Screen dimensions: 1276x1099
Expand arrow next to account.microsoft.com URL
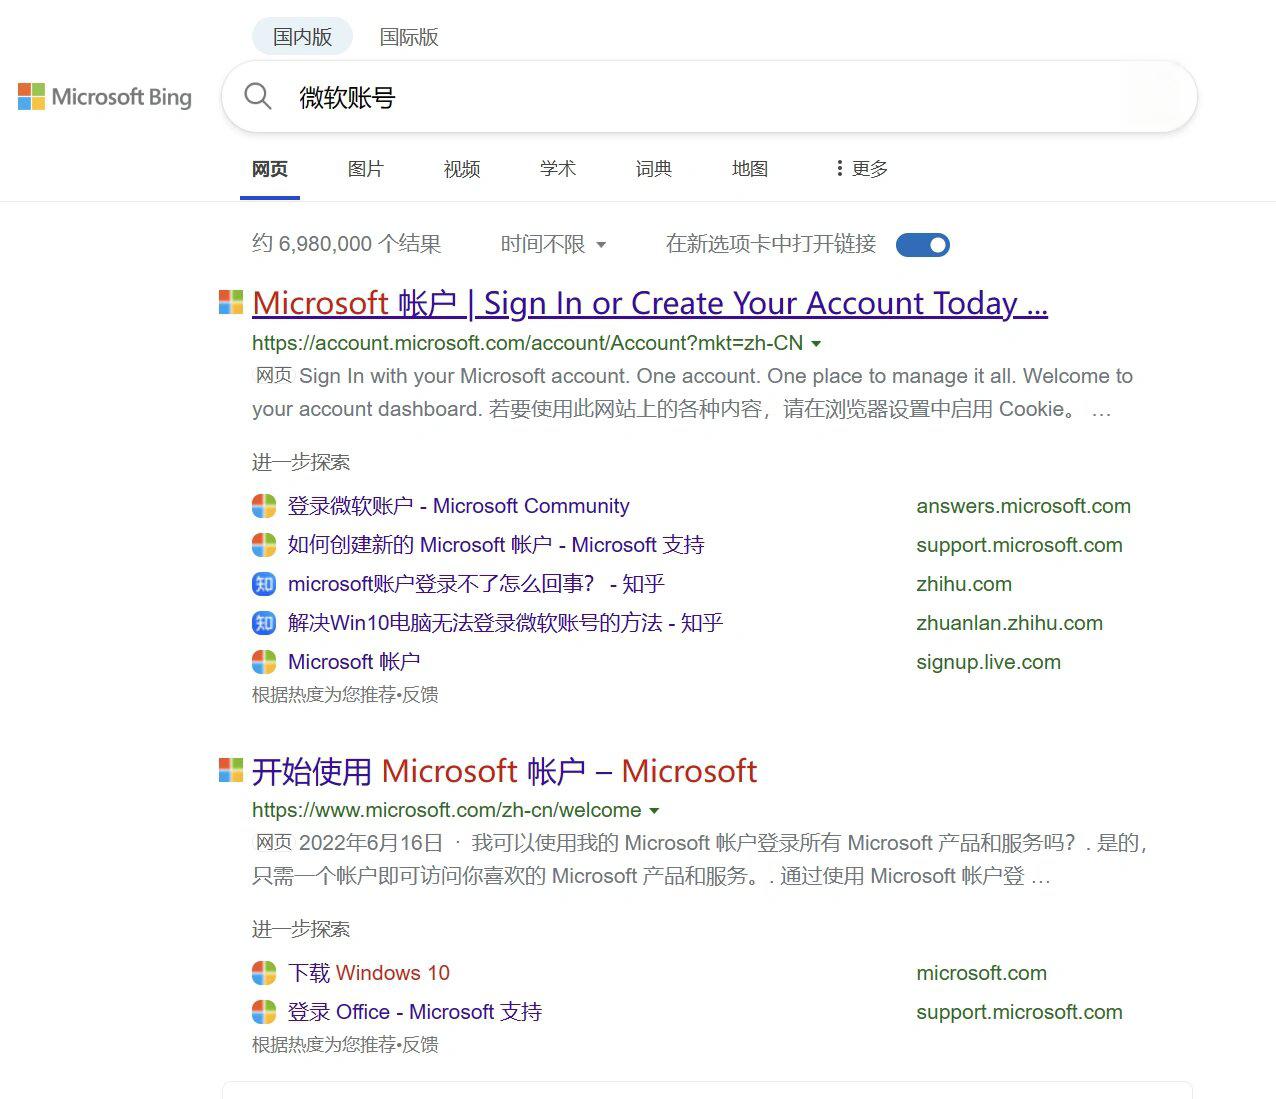816,344
